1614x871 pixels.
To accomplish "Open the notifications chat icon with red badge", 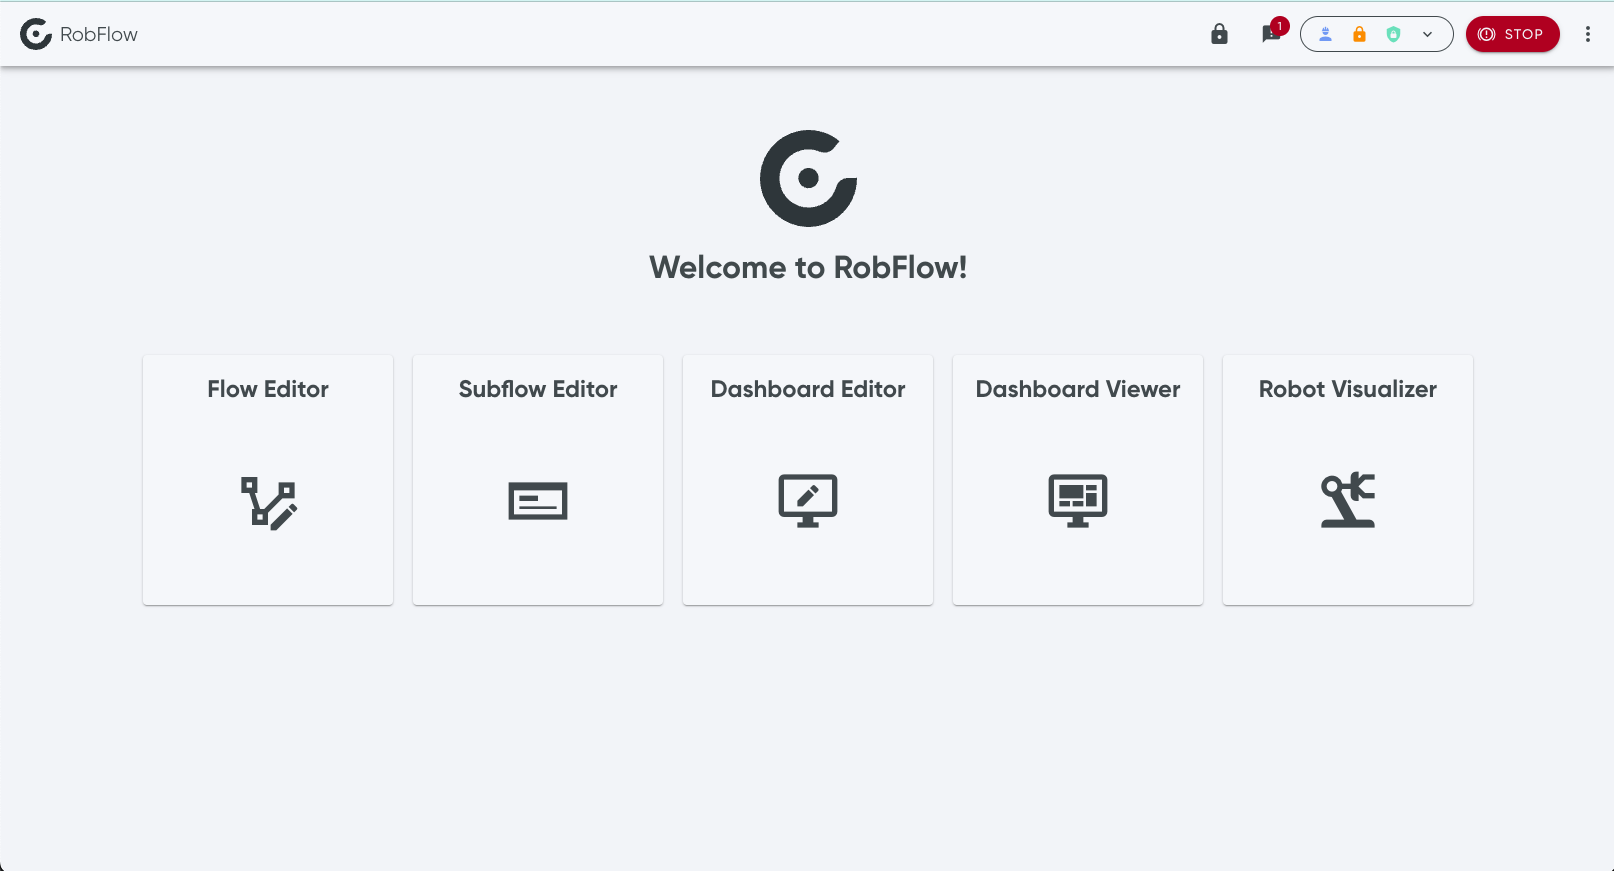I will 1272,33.
